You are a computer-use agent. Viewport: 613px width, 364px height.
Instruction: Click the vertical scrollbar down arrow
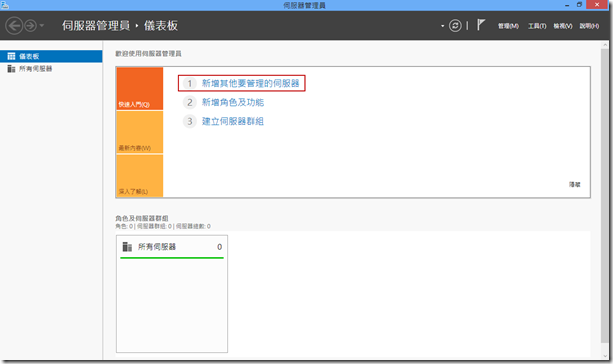pos(605,356)
